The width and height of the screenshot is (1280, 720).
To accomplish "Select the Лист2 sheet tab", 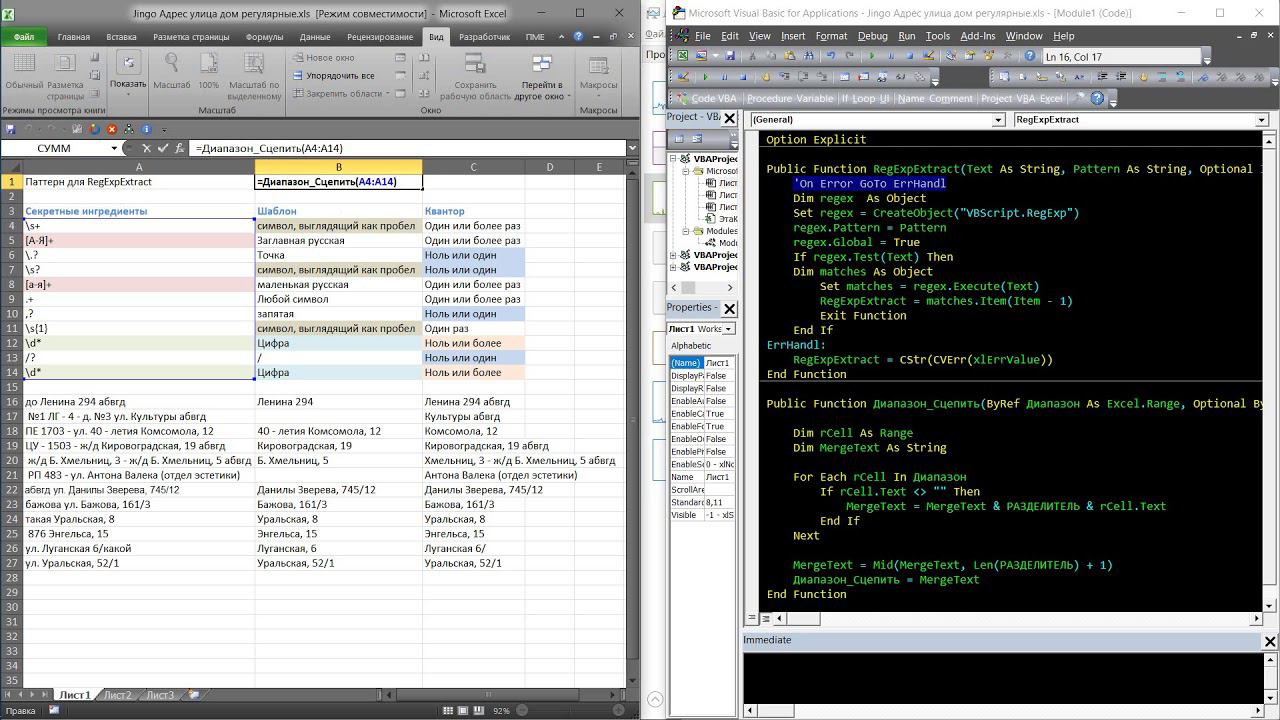I will (x=117, y=695).
